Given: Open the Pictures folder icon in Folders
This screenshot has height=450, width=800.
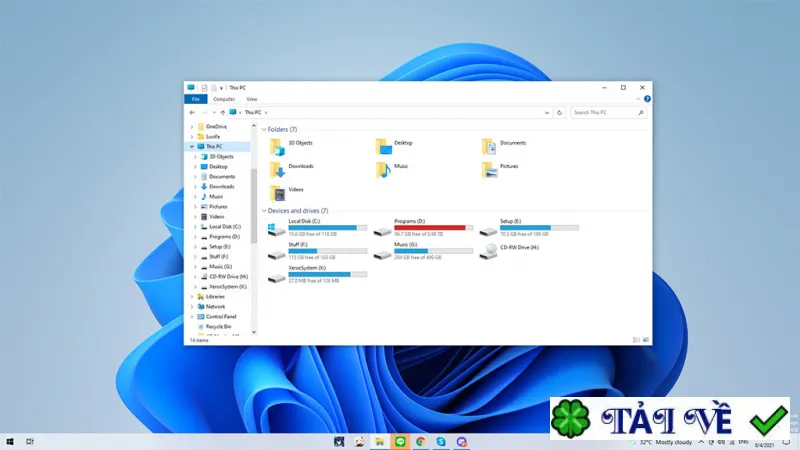Looking at the screenshot, I should (489, 170).
